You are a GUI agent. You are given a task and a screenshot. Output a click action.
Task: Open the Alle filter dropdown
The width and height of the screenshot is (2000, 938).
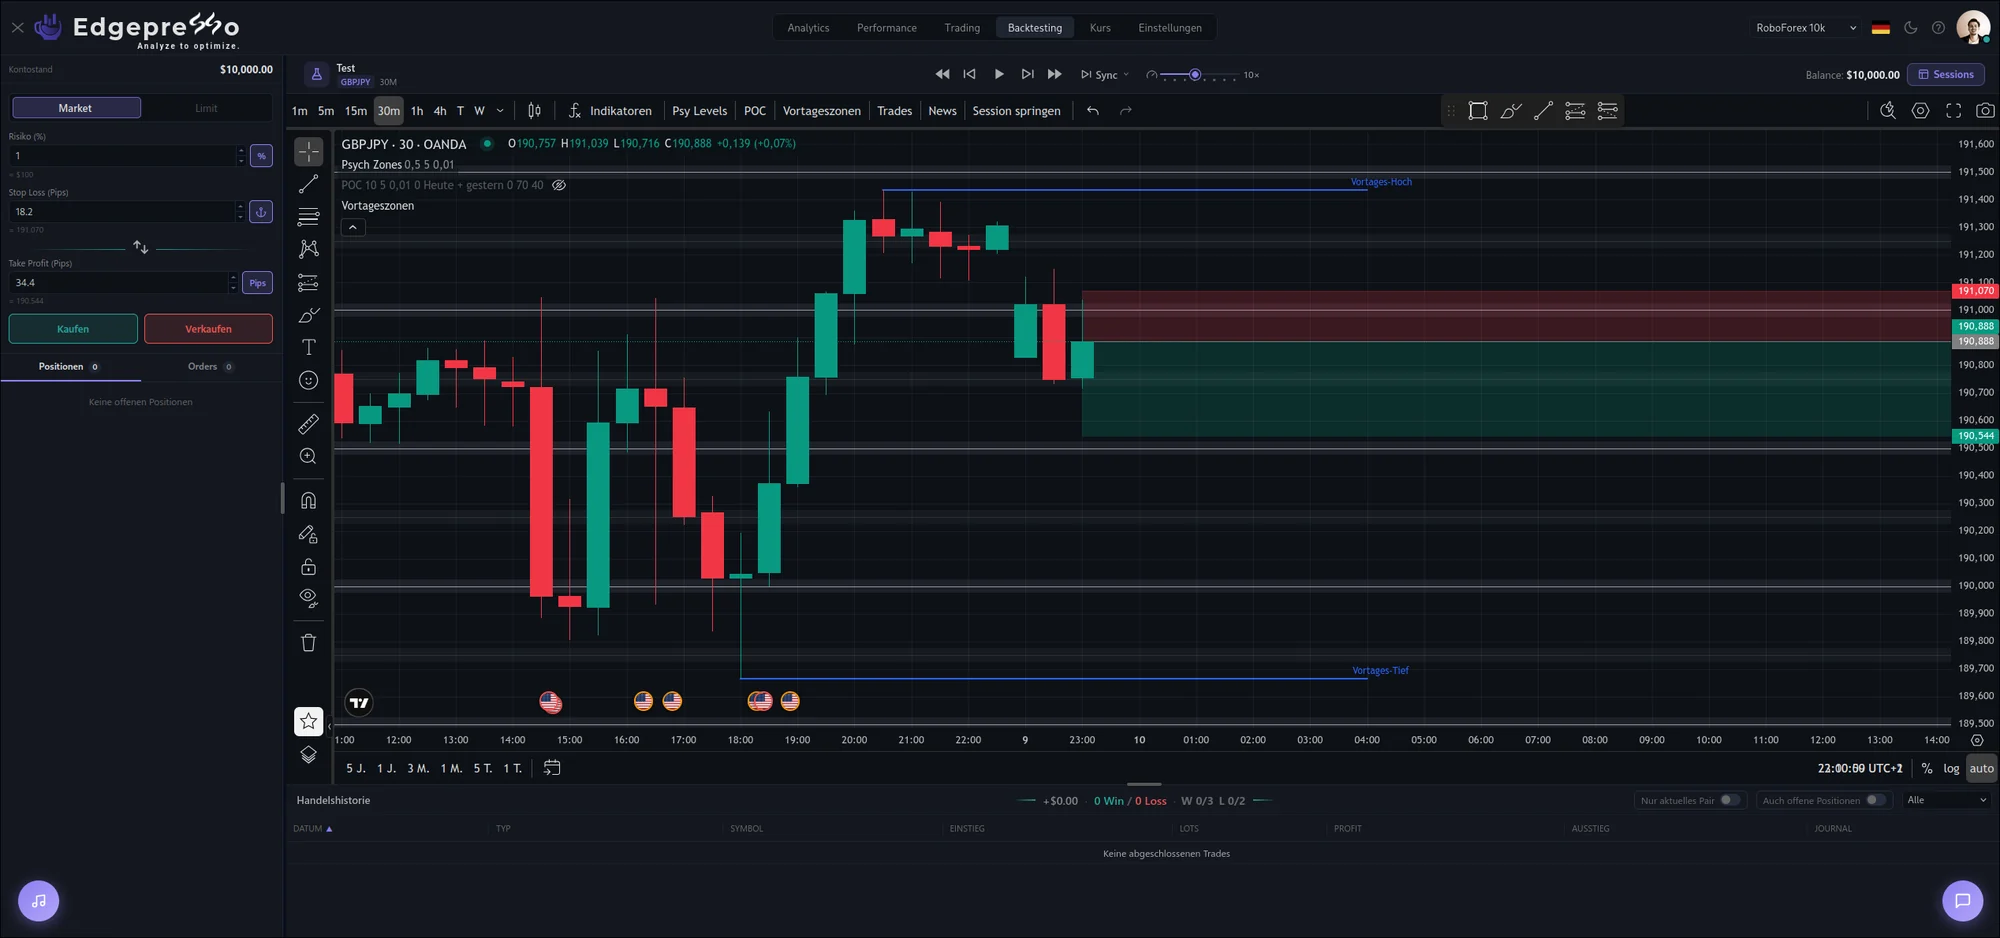[x=1946, y=800]
